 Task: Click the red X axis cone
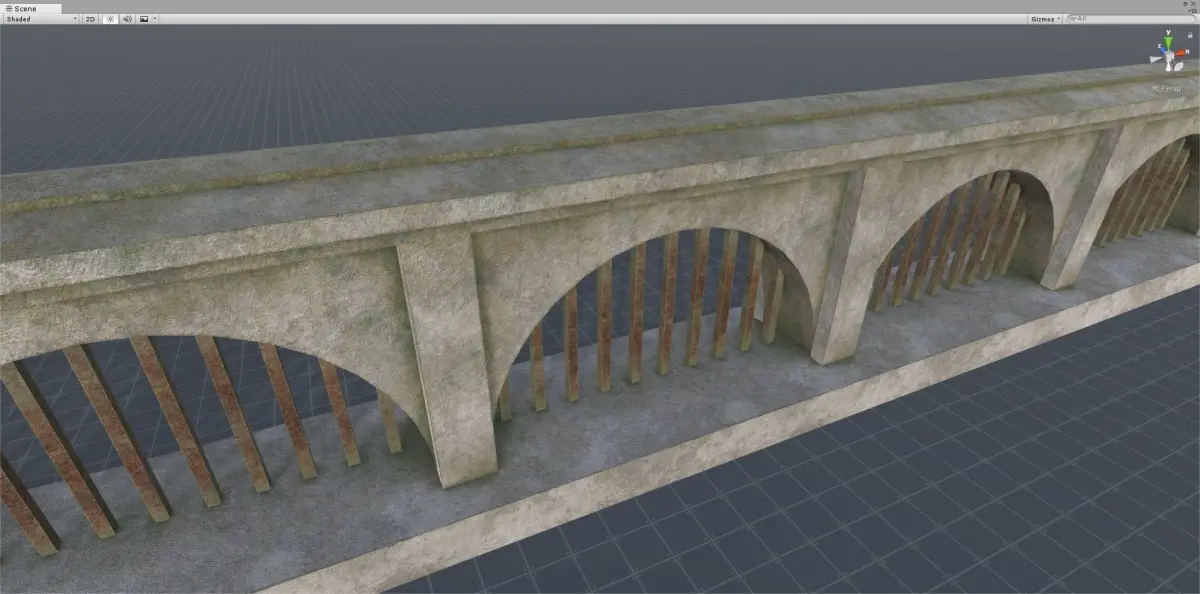pyautogui.click(x=1180, y=53)
